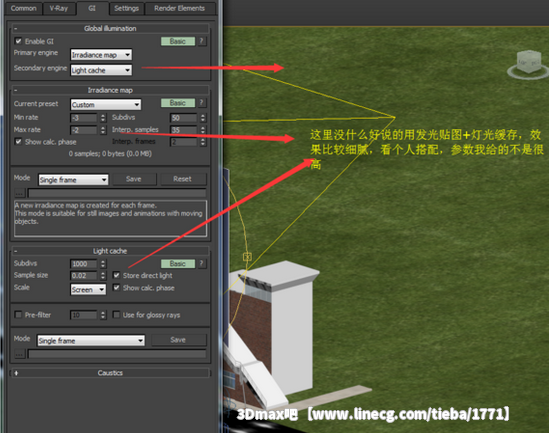This screenshot has height=433, width=549.
Task: Browse light cache file with ellipsis button
Action: [x=19, y=354]
